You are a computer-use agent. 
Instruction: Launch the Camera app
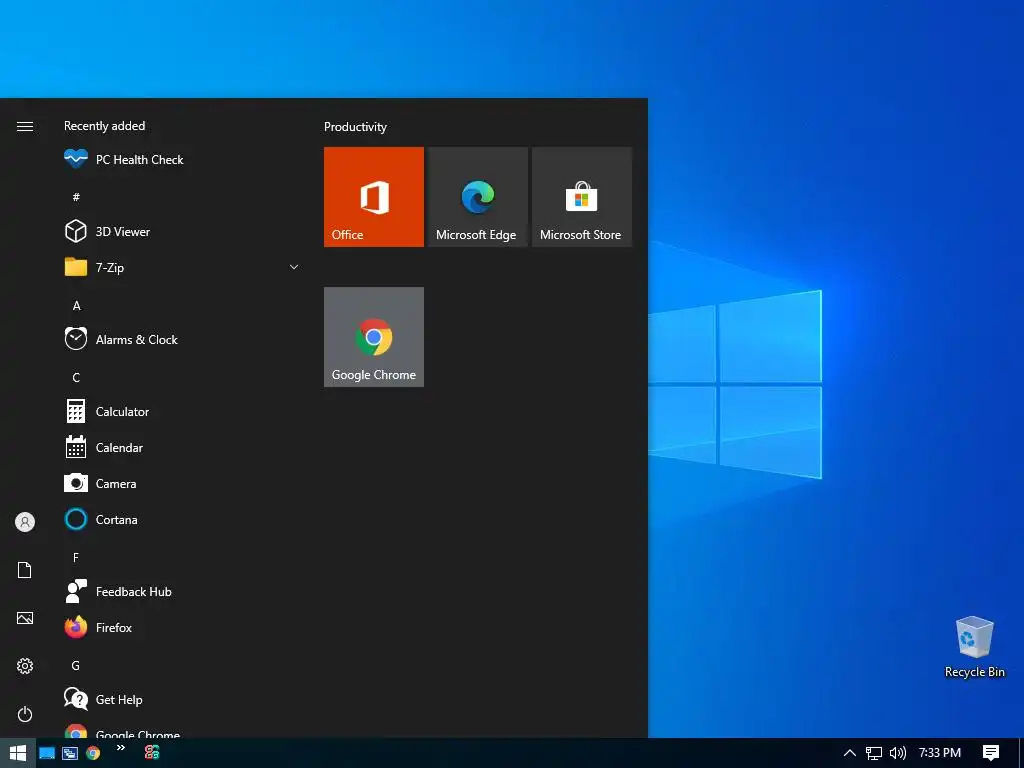[181, 483]
